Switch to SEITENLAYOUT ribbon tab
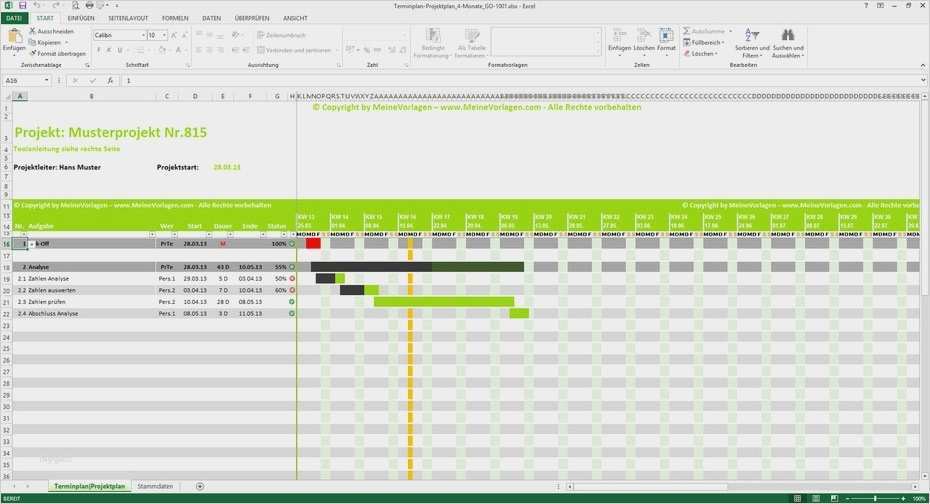This screenshot has height=504, width=930. tap(128, 18)
